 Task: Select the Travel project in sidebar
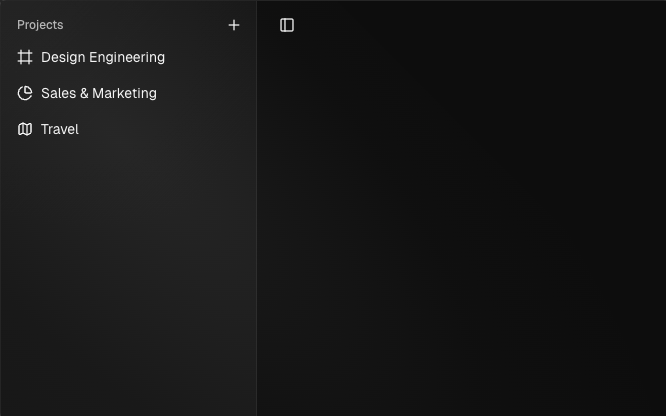coord(59,129)
